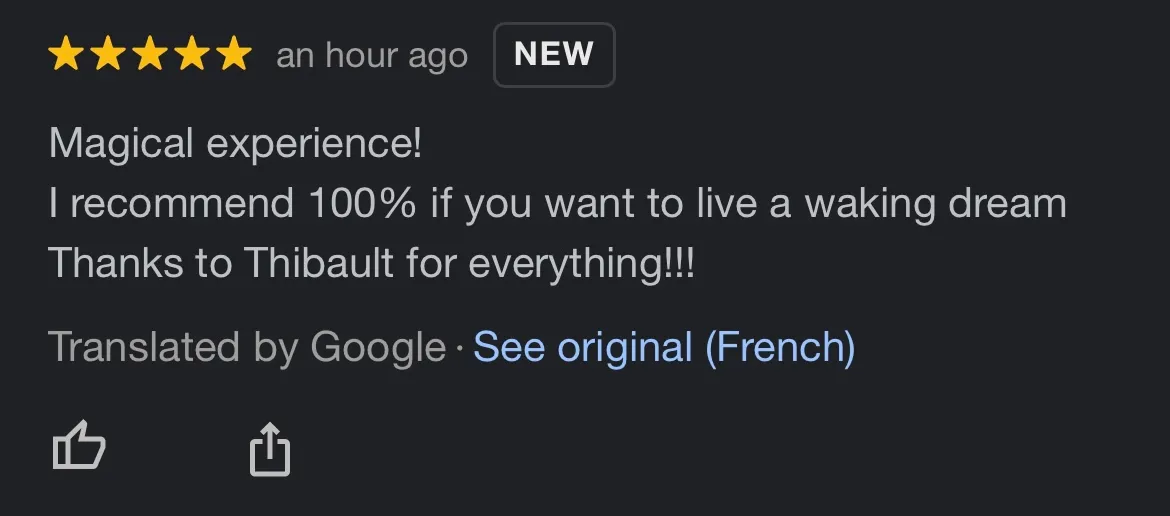
Task: Click the first yellow rating star
Action: 65,54
